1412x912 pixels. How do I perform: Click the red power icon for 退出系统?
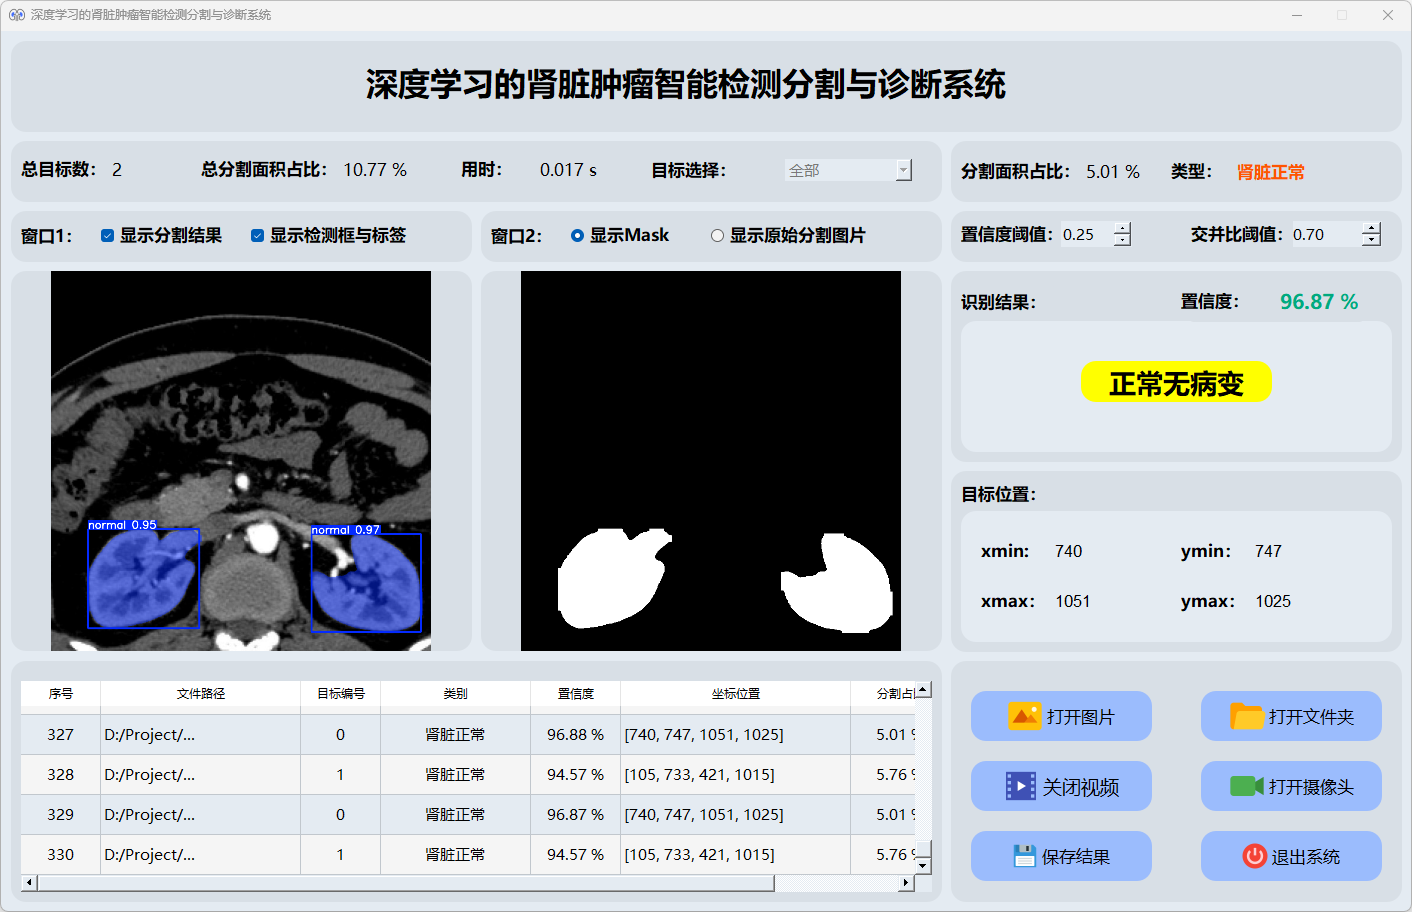pyautogui.click(x=1254, y=856)
